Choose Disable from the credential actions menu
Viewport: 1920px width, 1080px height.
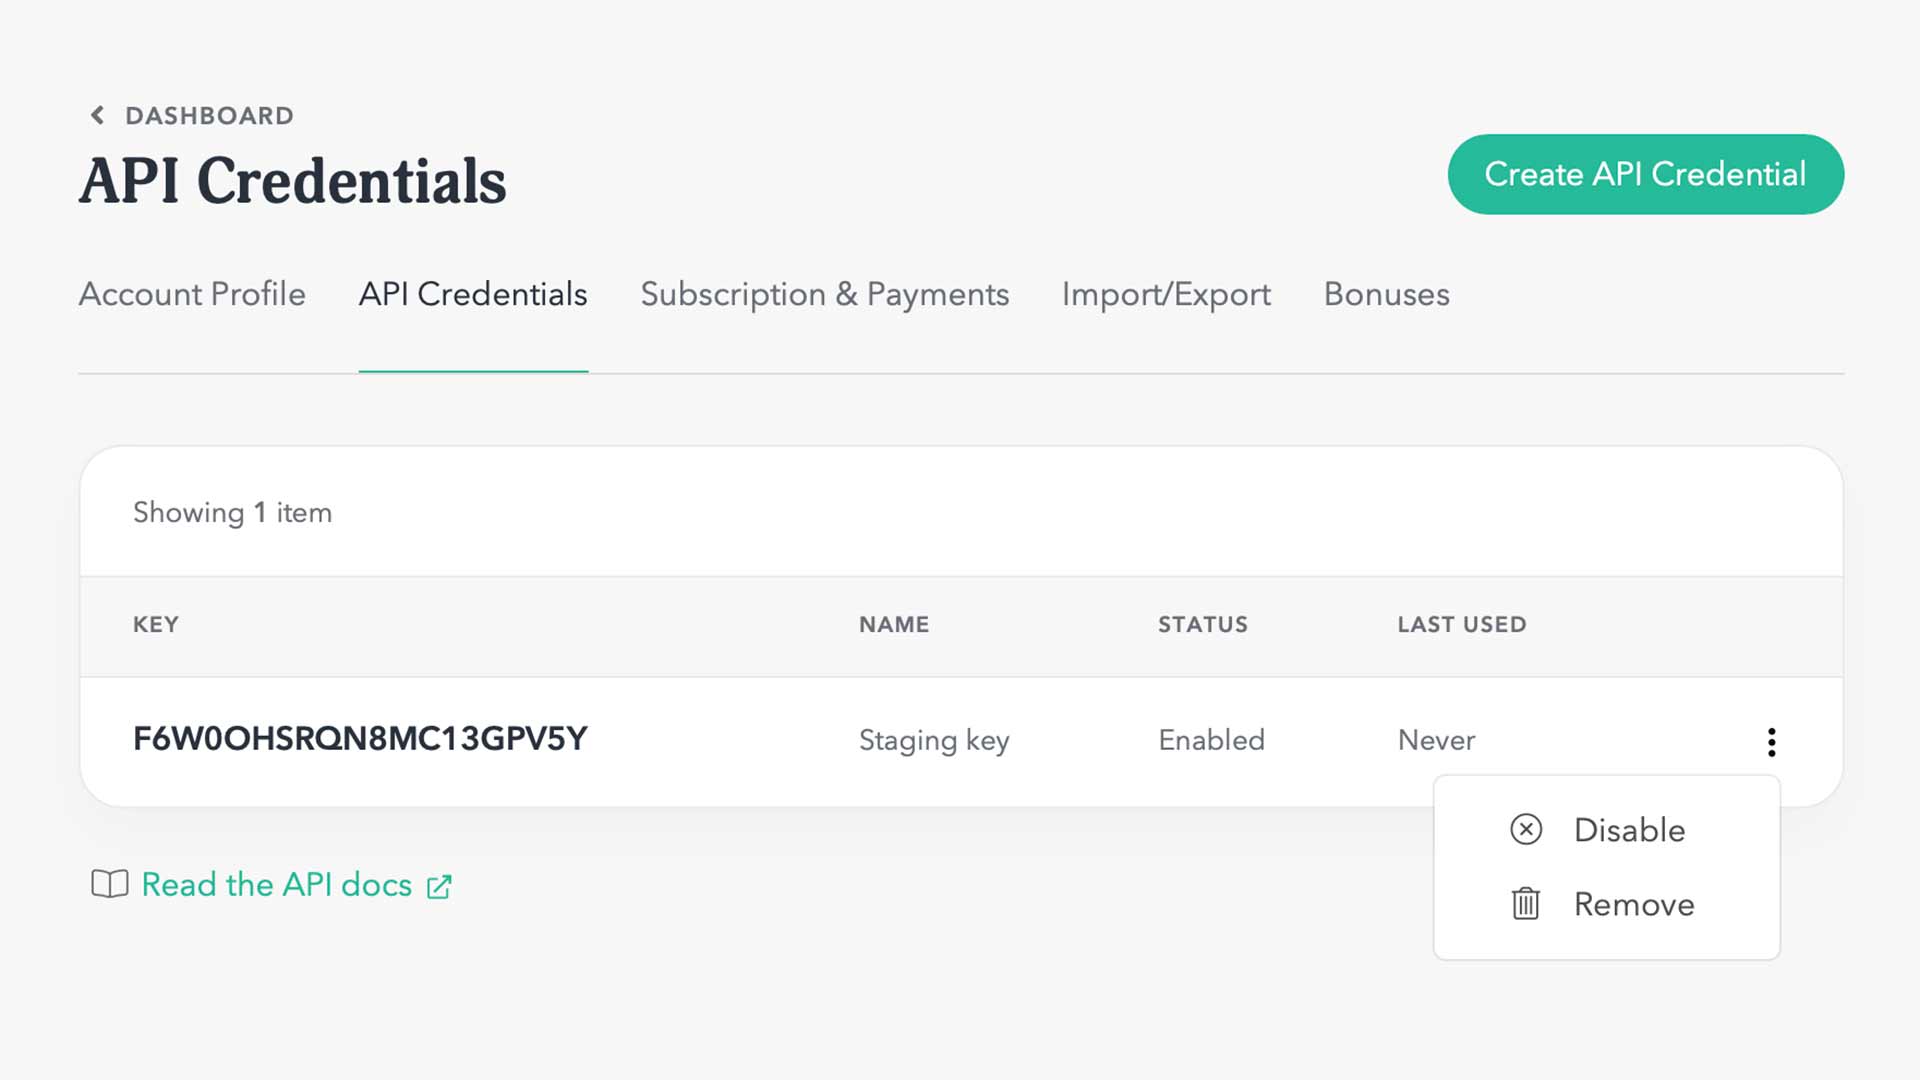1629,829
